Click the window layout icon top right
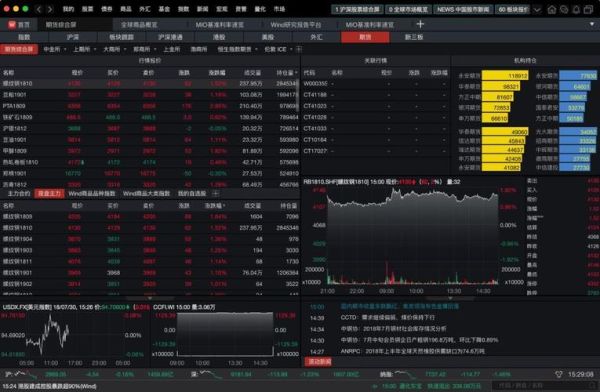This screenshot has width=600, height=392. pyautogui.click(x=589, y=10)
